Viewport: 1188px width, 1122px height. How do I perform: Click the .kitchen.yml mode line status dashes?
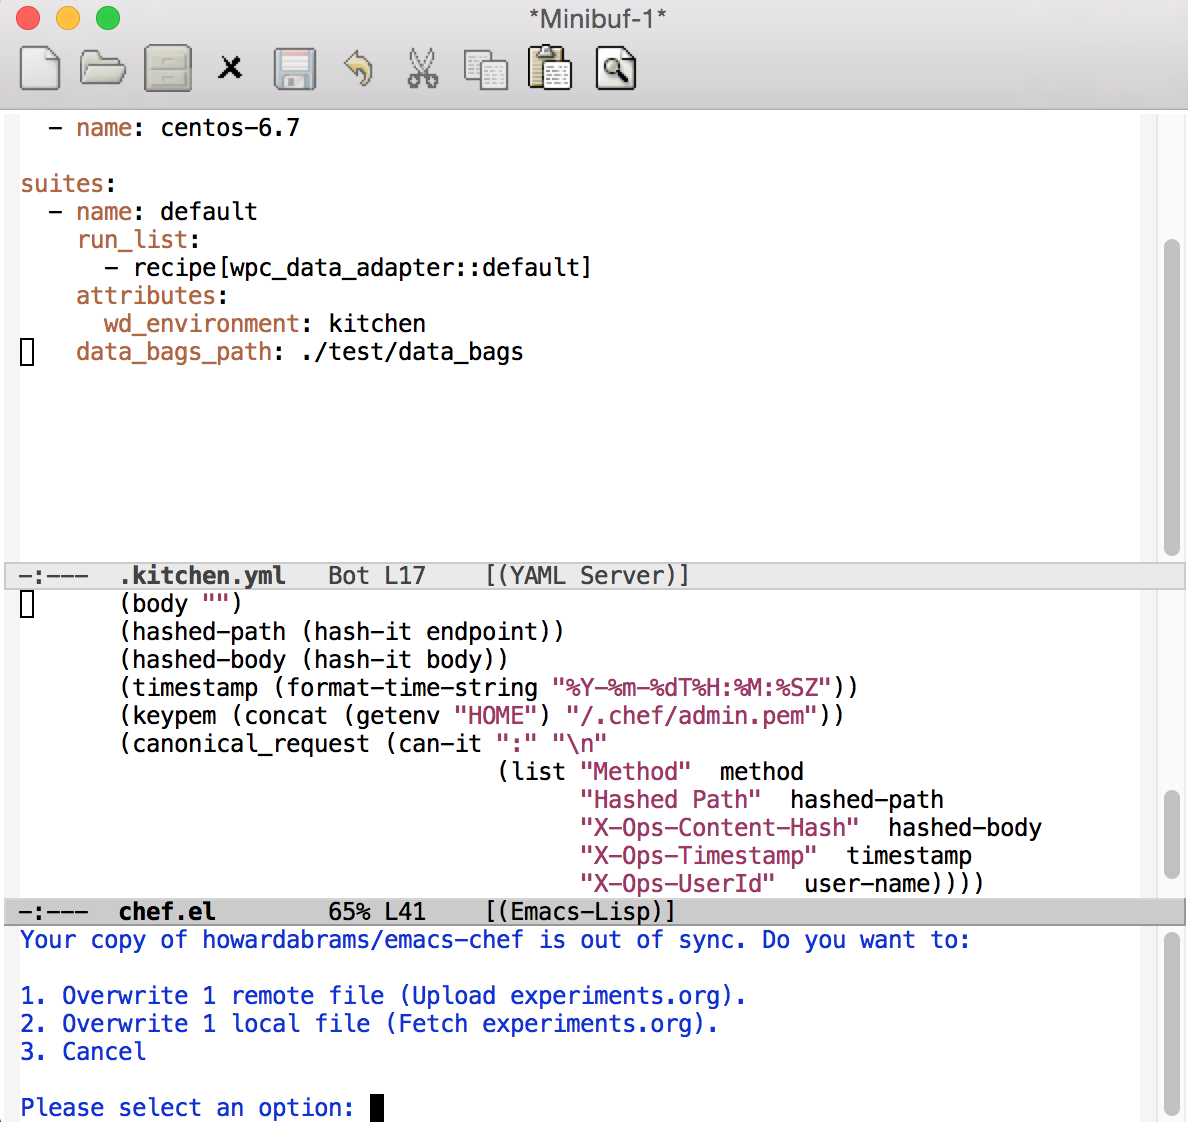53,576
